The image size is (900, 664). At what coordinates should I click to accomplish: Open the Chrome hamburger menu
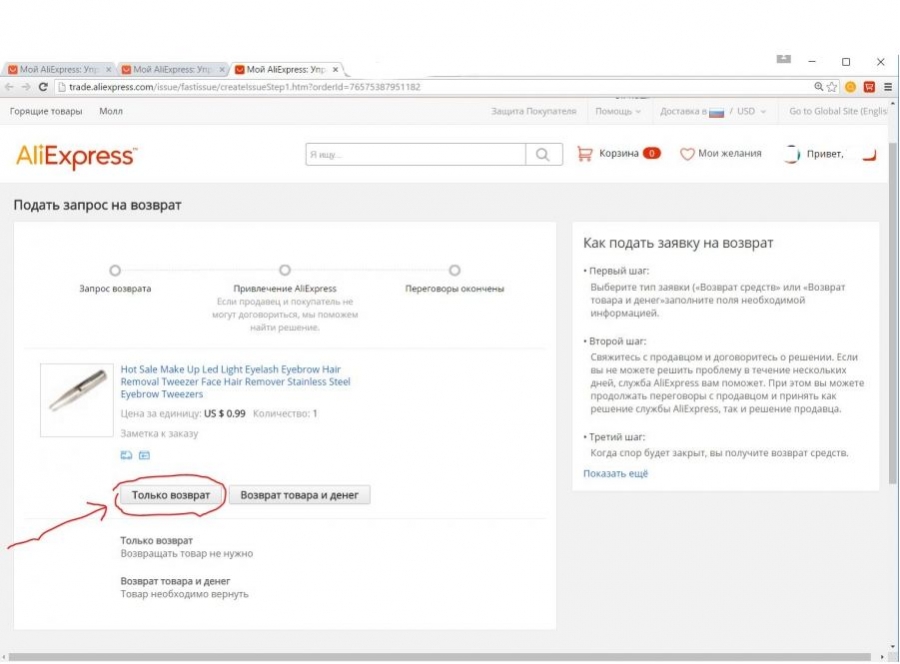pos(888,87)
